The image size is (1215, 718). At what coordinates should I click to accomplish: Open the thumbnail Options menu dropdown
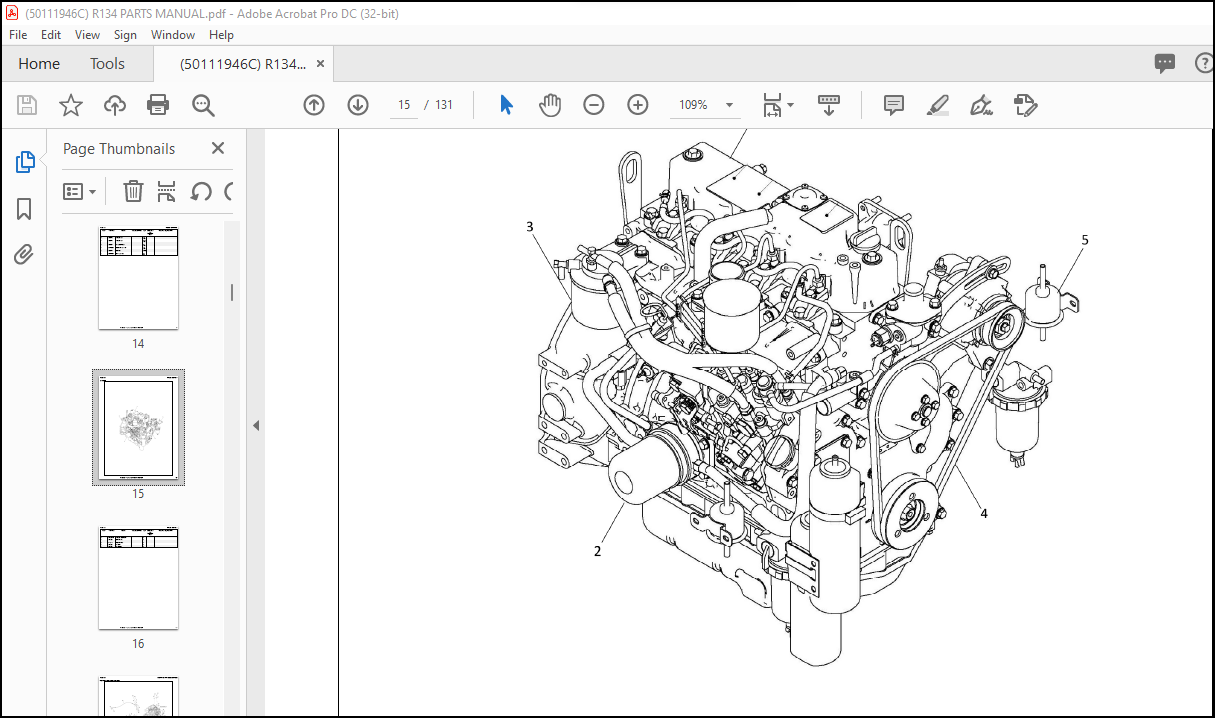[x=79, y=191]
